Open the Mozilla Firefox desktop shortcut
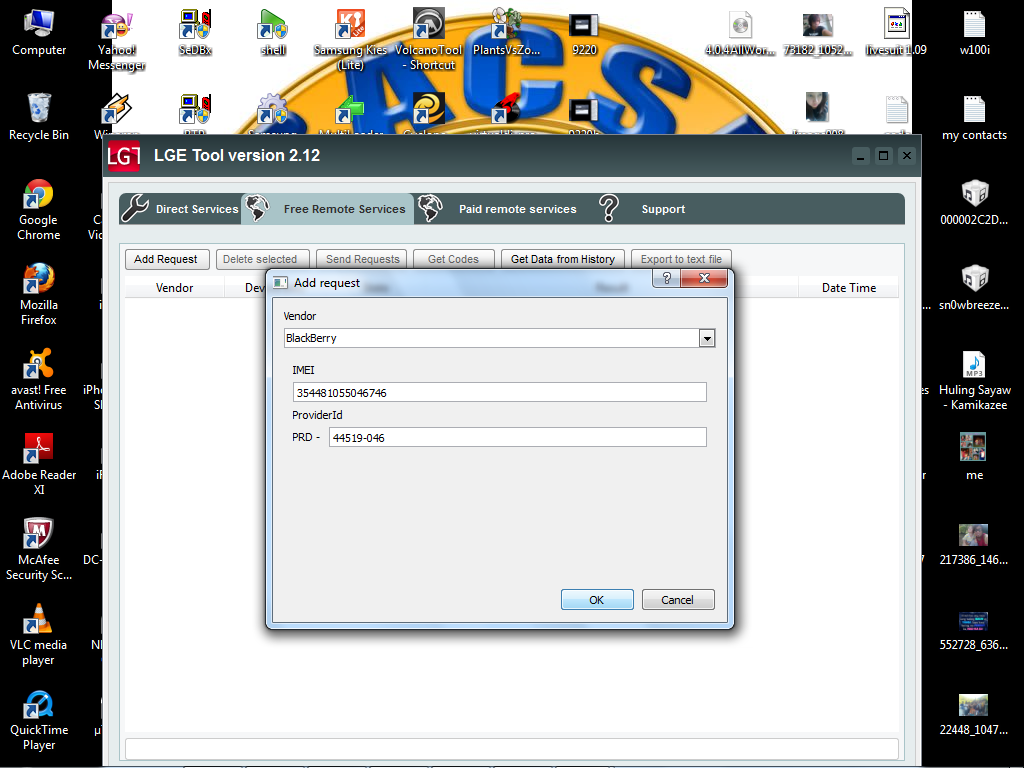Viewport: 1024px width, 768px height. 38,282
